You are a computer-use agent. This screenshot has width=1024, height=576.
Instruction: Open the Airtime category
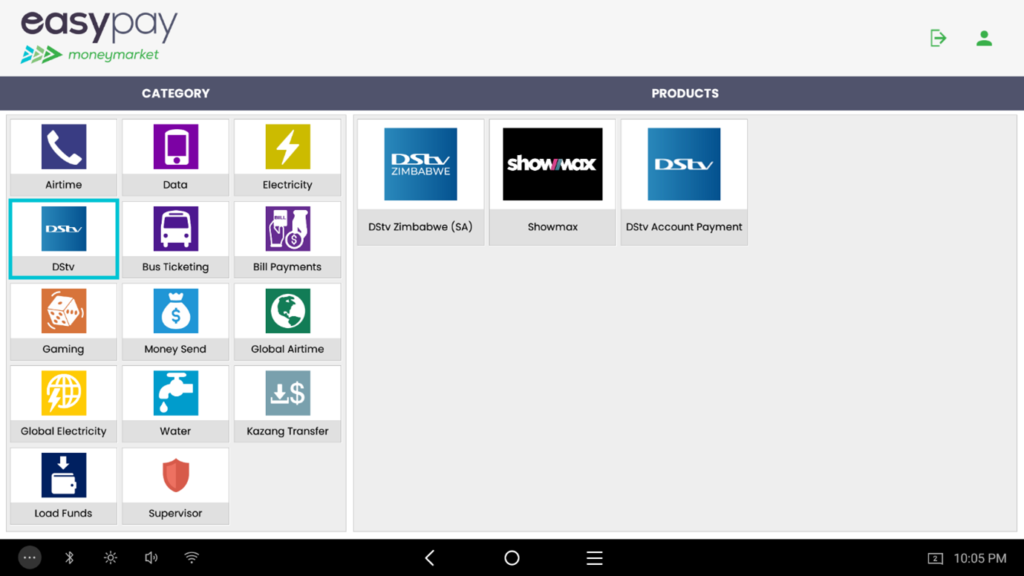[63, 157]
